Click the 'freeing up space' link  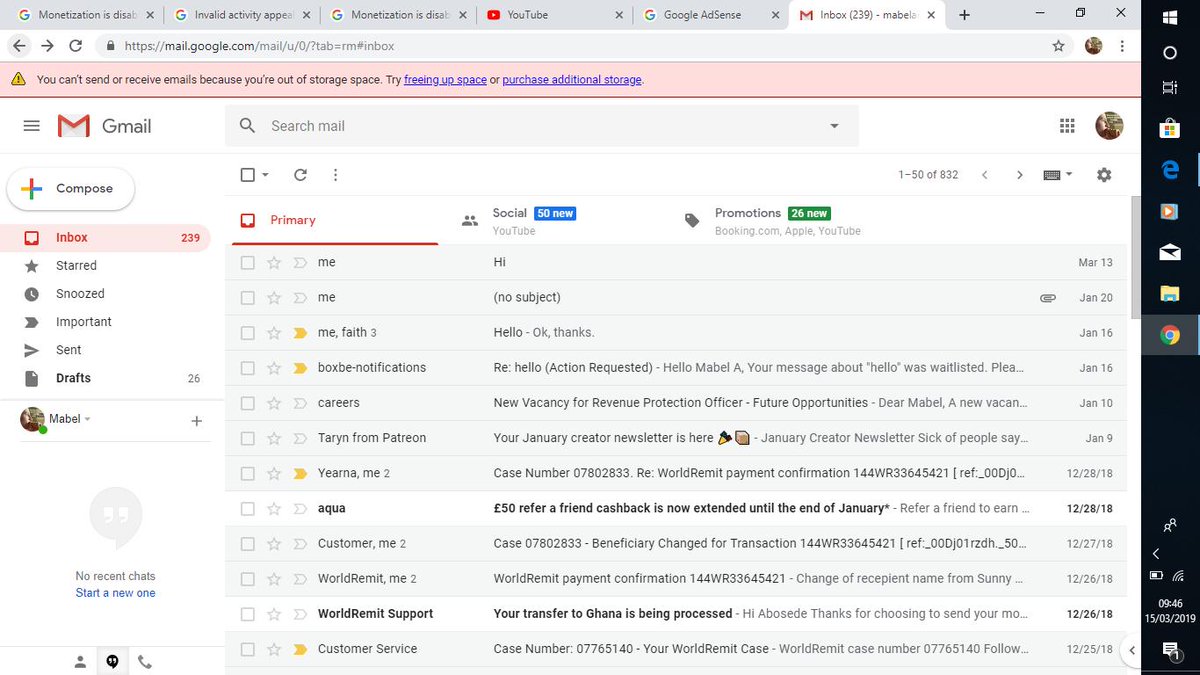pos(445,80)
